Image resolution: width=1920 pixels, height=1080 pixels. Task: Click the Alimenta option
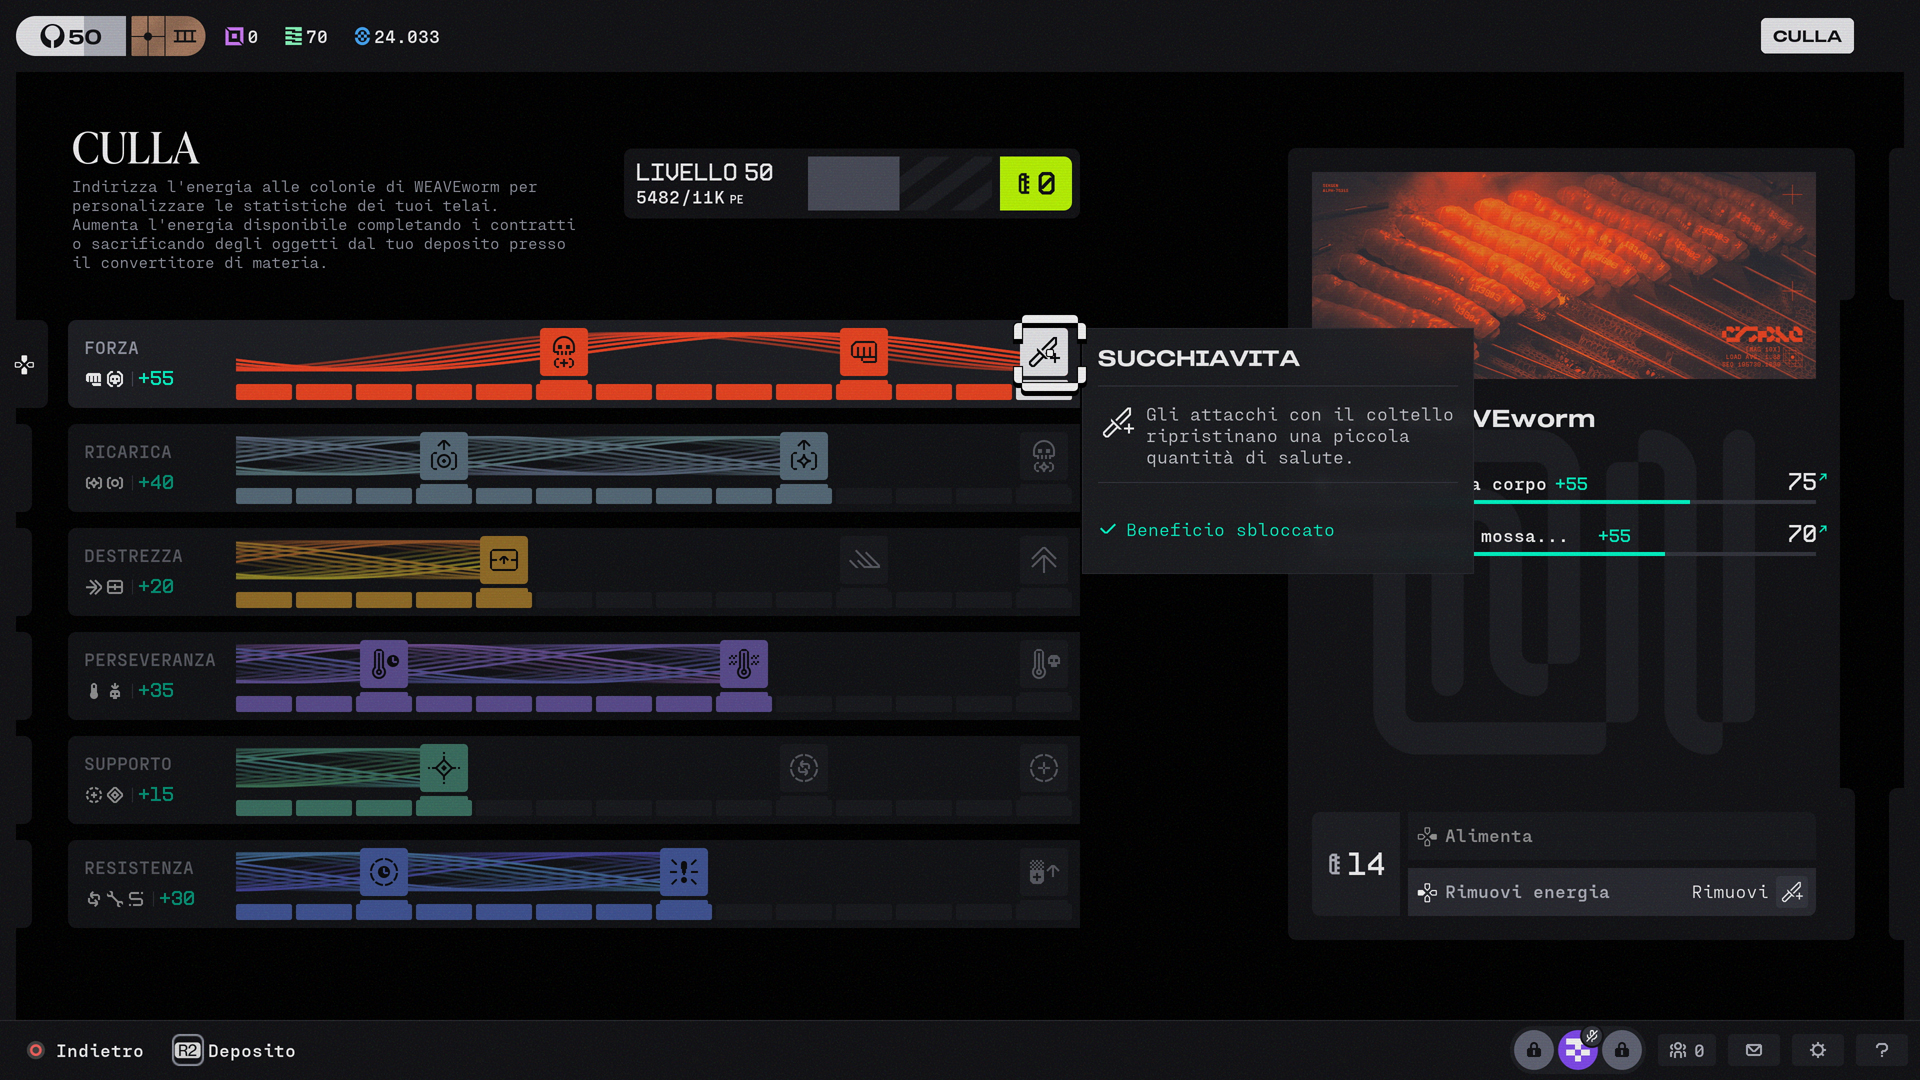[1612, 836]
